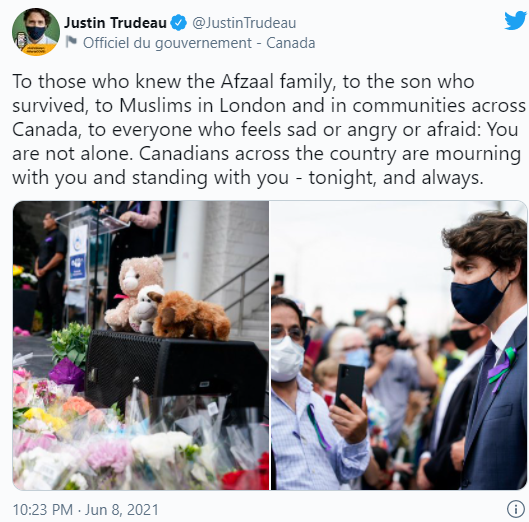Click the brown plush toy on the speaker

click(189, 315)
